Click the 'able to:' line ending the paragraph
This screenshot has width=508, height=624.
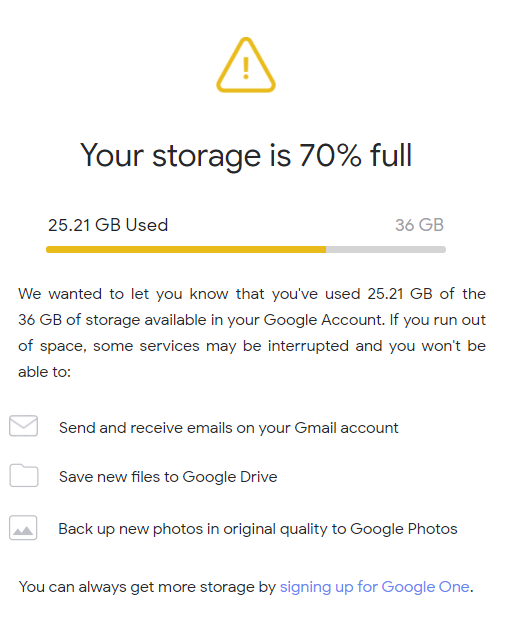[45, 372]
